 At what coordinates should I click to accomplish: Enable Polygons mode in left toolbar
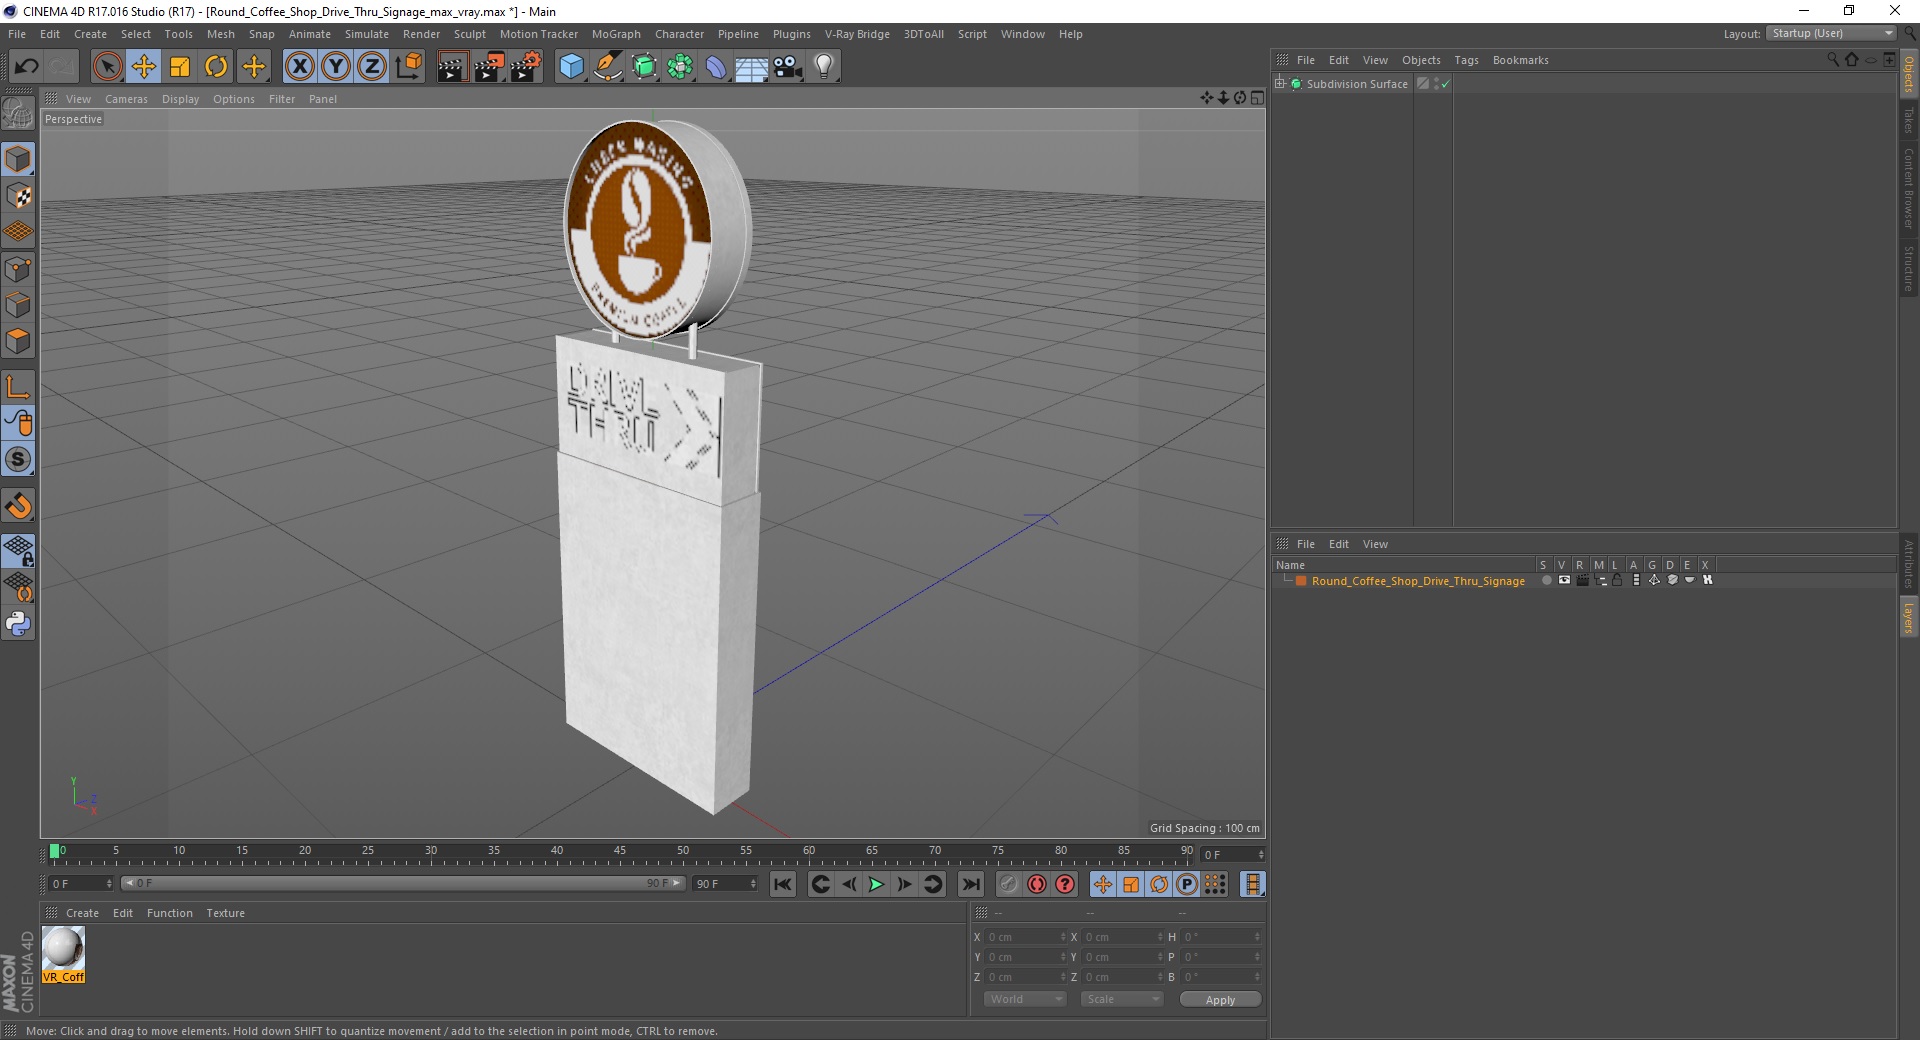click(x=18, y=341)
